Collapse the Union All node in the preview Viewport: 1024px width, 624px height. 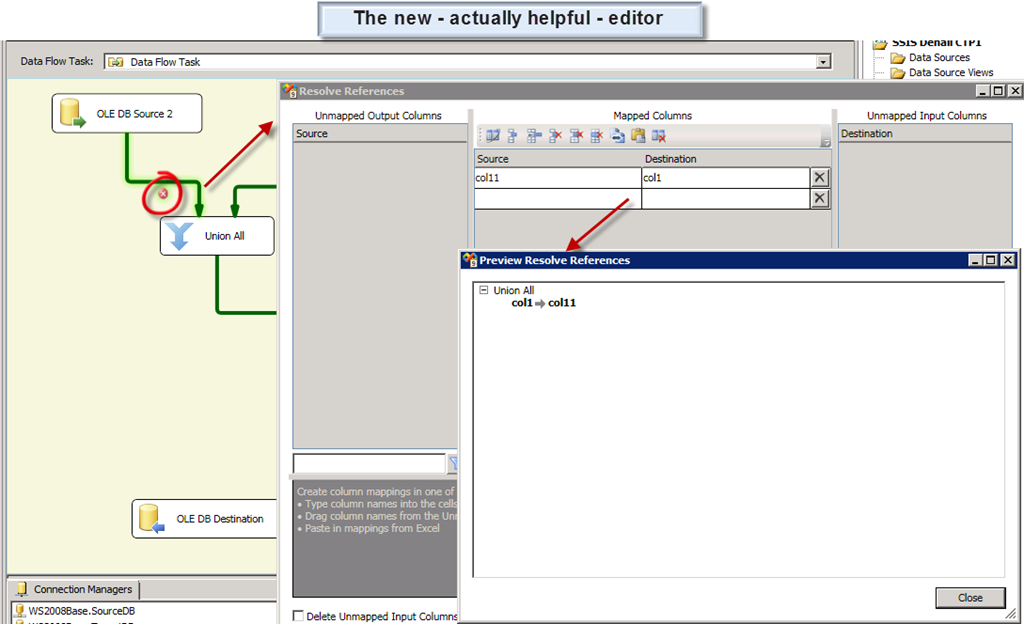[x=483, y=290]
